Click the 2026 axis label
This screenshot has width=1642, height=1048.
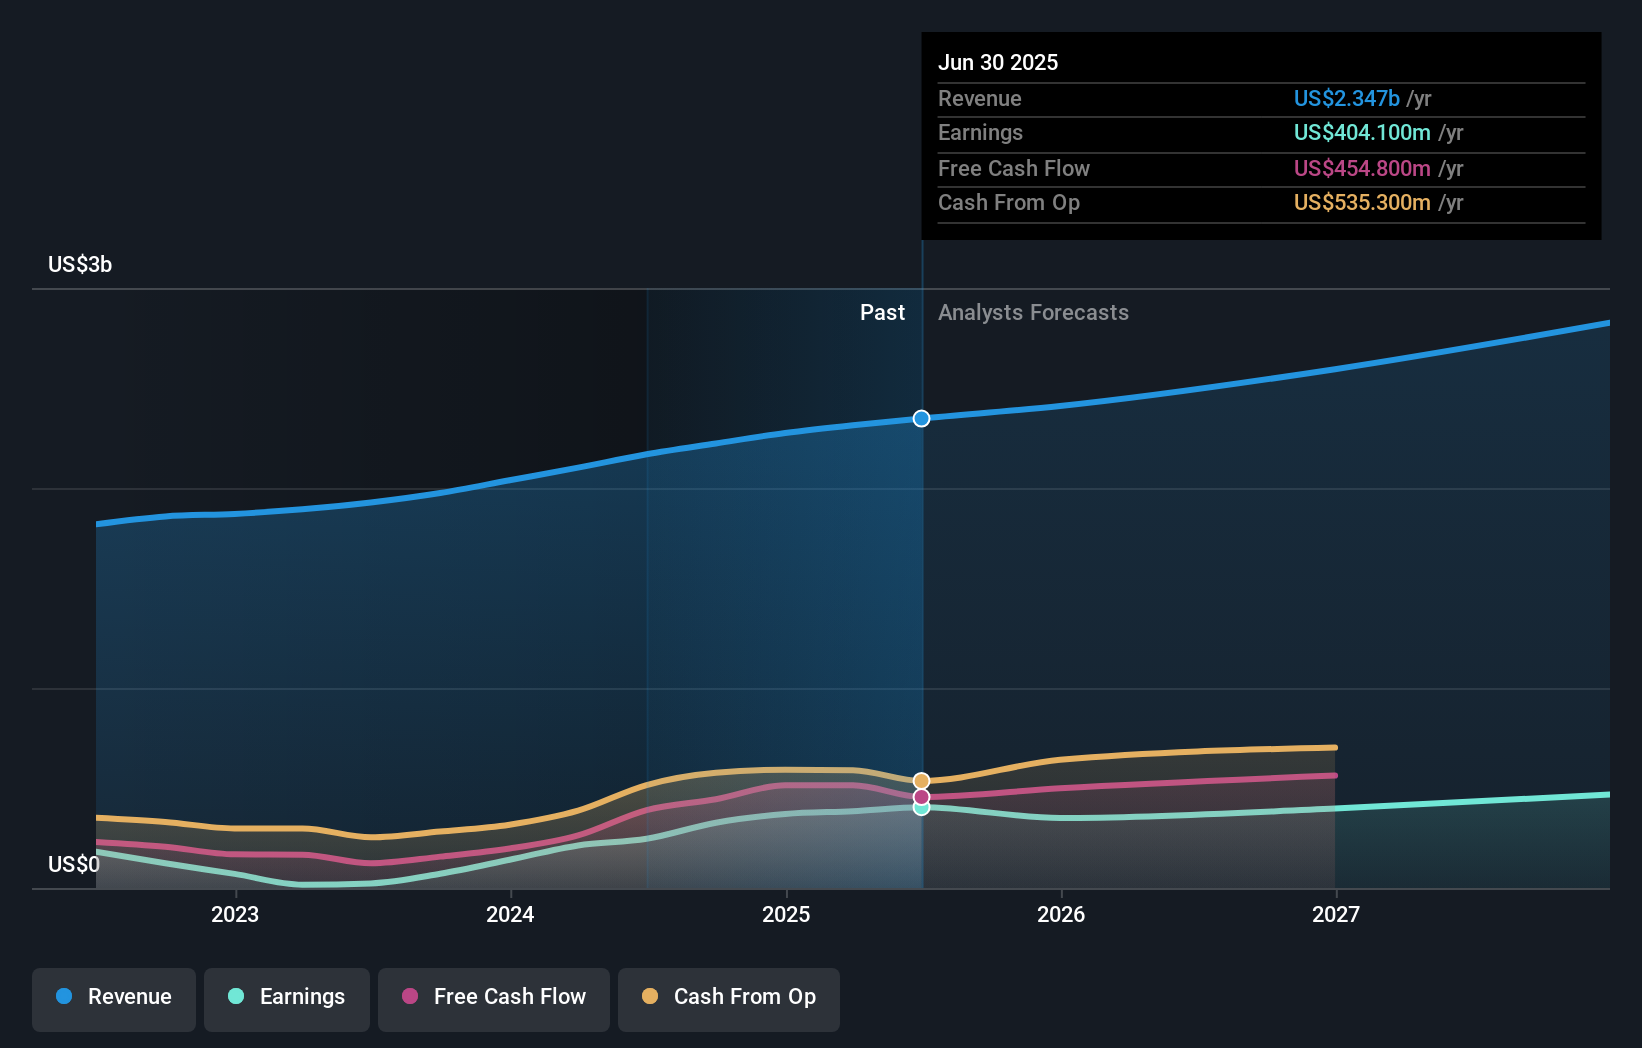1062,913
